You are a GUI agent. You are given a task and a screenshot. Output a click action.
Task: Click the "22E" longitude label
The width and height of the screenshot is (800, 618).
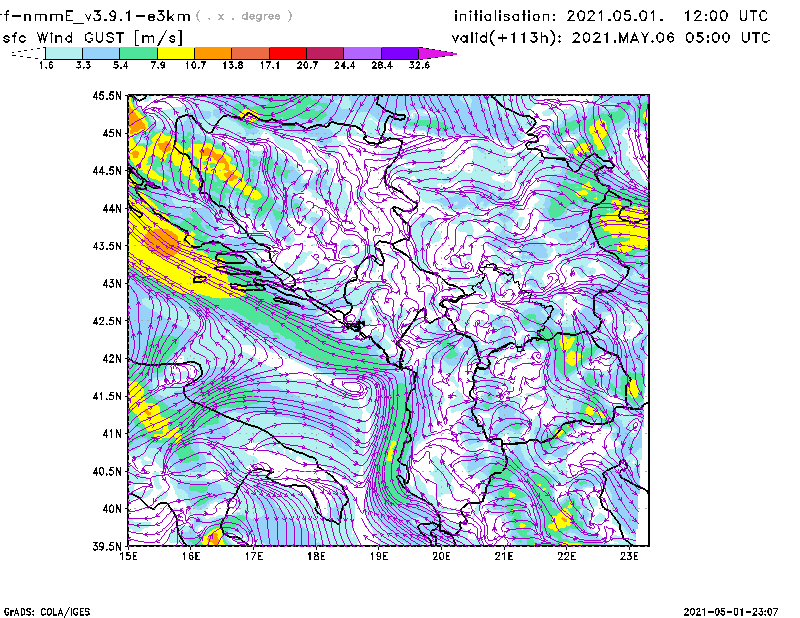[x=566, y=556]
